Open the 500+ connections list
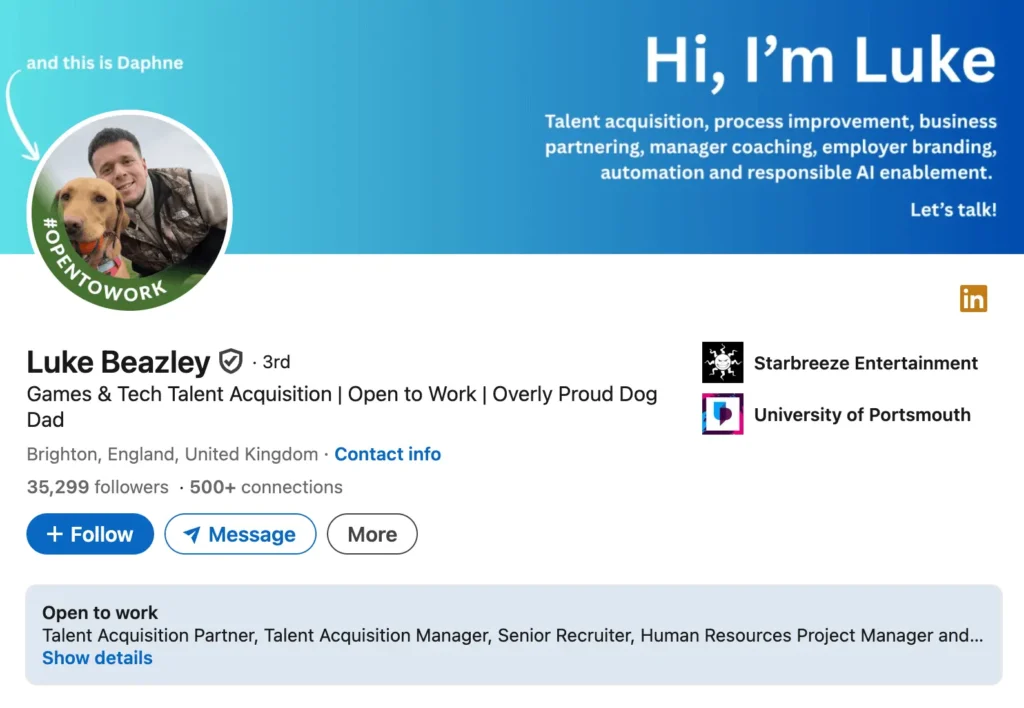 coord(264,487)
